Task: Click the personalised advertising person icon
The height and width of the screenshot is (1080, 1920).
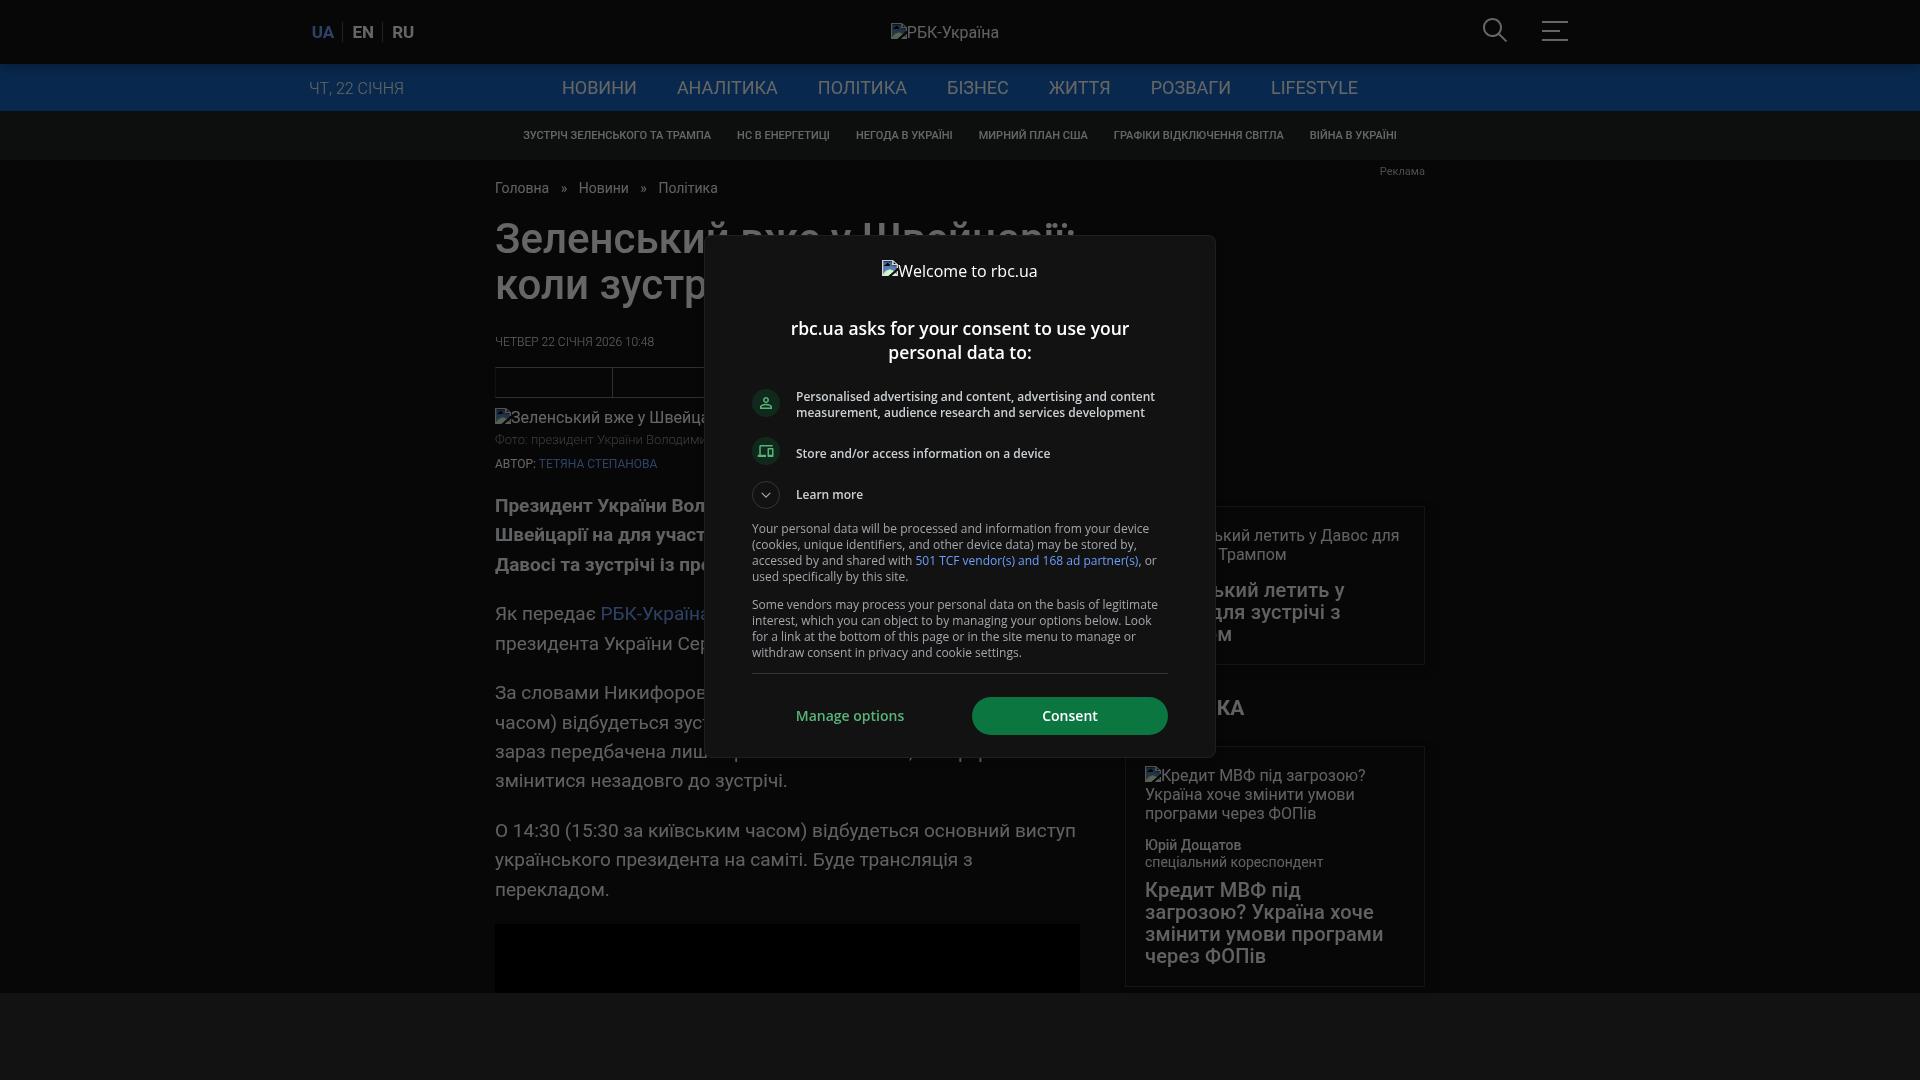Action: point(766,403)
